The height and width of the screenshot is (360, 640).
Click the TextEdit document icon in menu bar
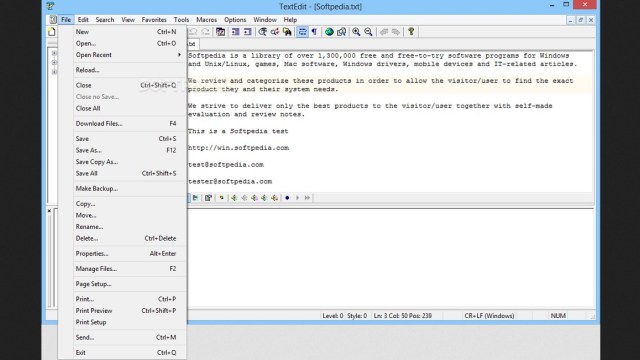pyautogui.click(x=53, y=20)
